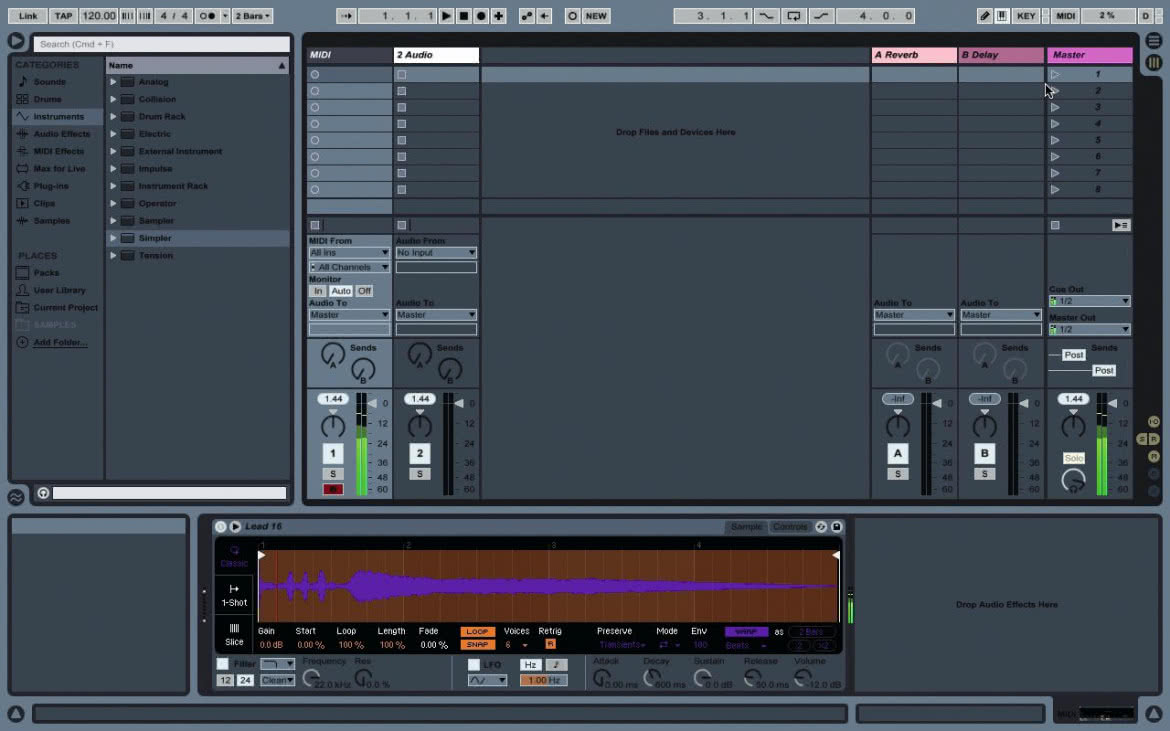The image size is (1170, 731).
Task: Start playback with the transport Play button
Action: pos(446,16)
